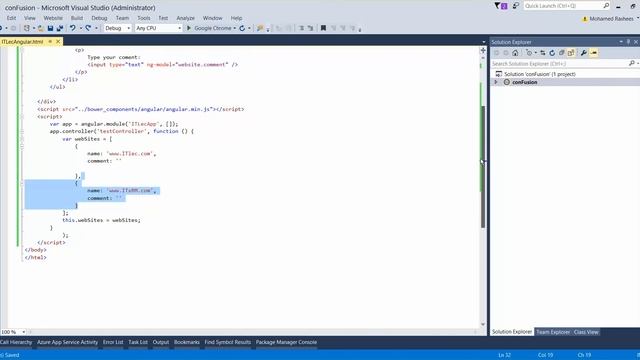Click the Open File folder icon

point(40,28)
